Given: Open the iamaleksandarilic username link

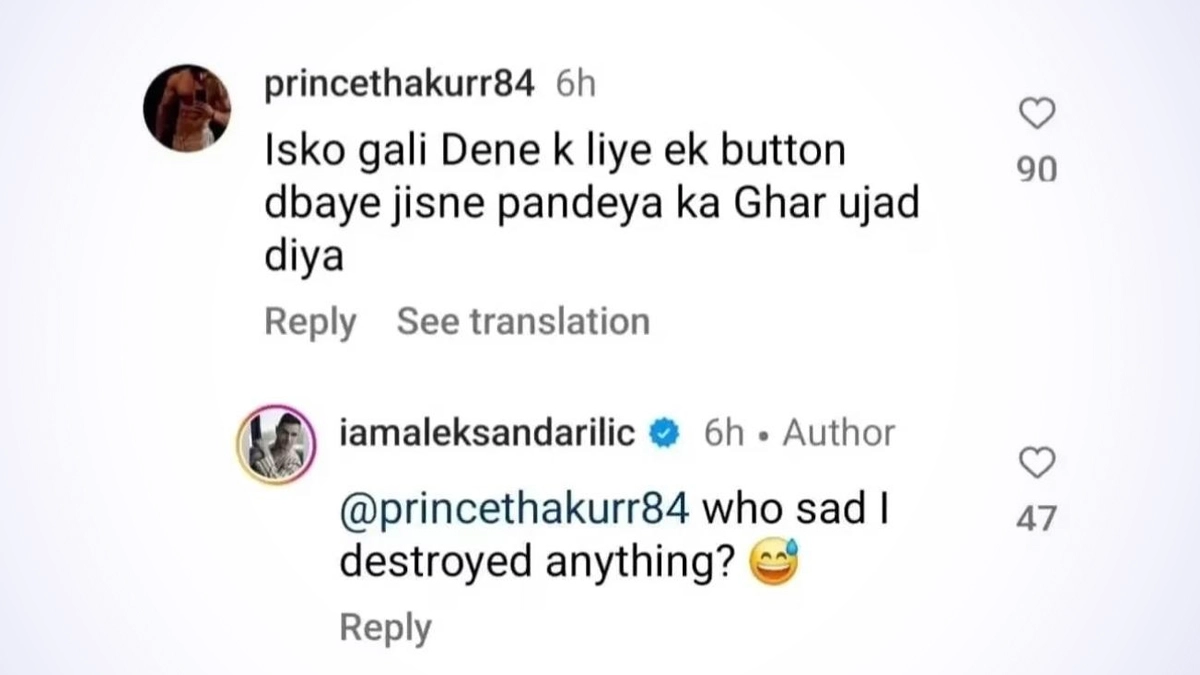Looking at the screenshot, I should click(x=488, y=433).
